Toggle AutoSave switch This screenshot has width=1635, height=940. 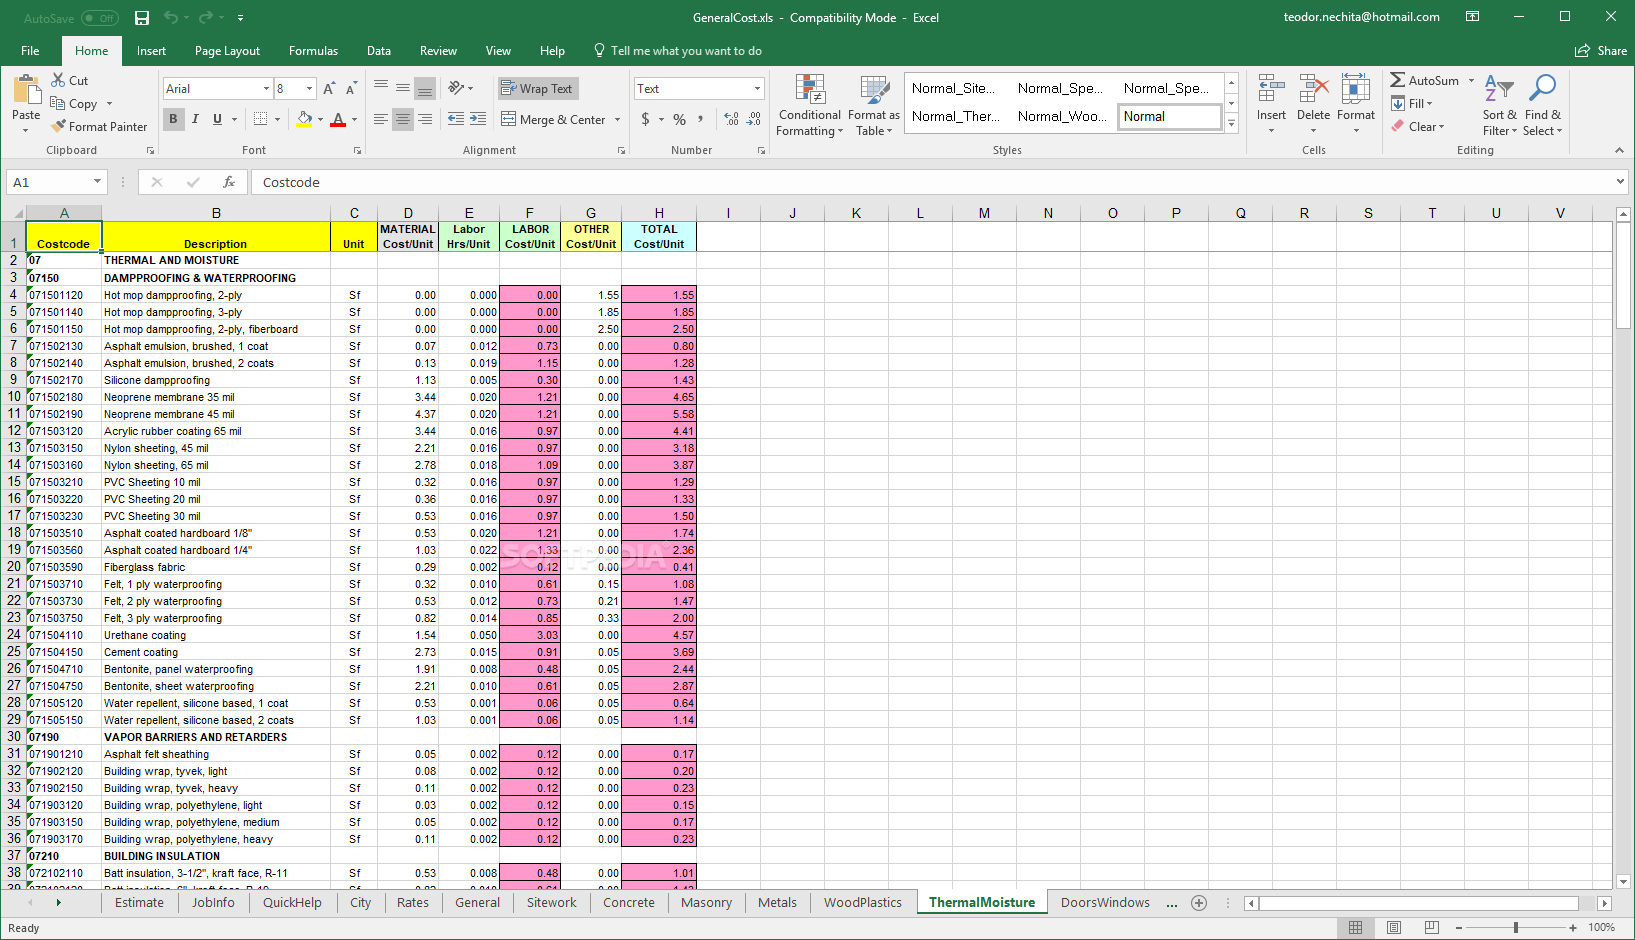point(99,18)
